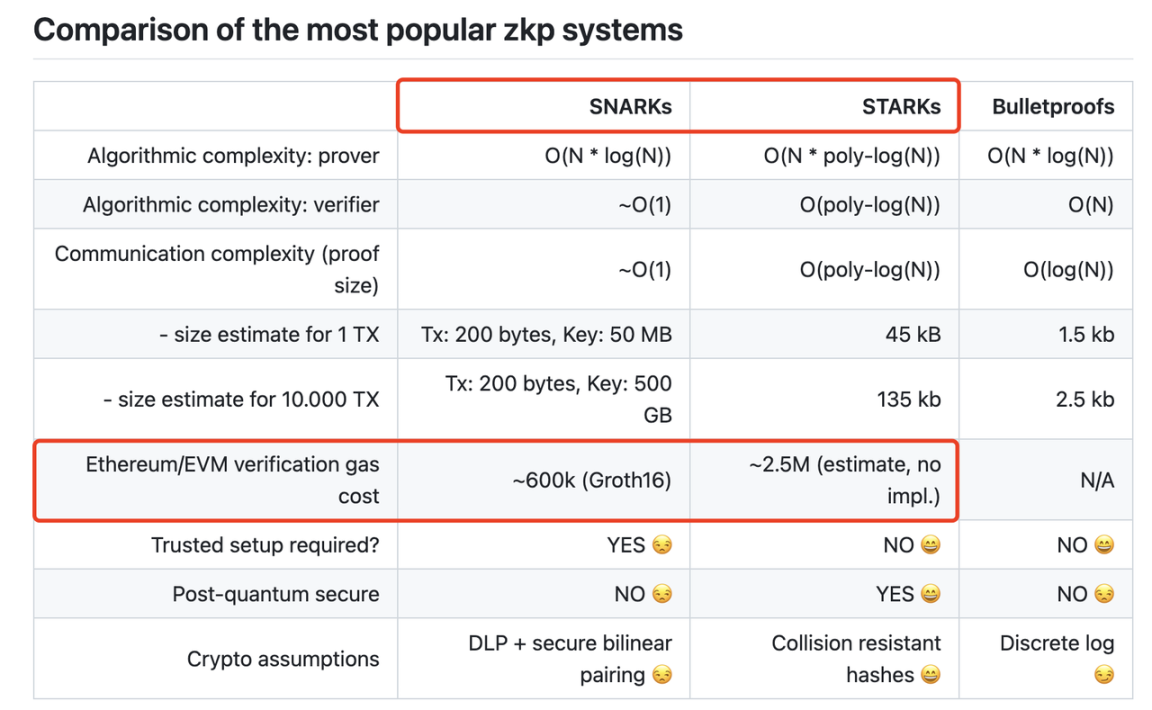Click the smirking emoji under 'Discrete log'
Screen dimensions: 1152x710
coord(1104,675)
